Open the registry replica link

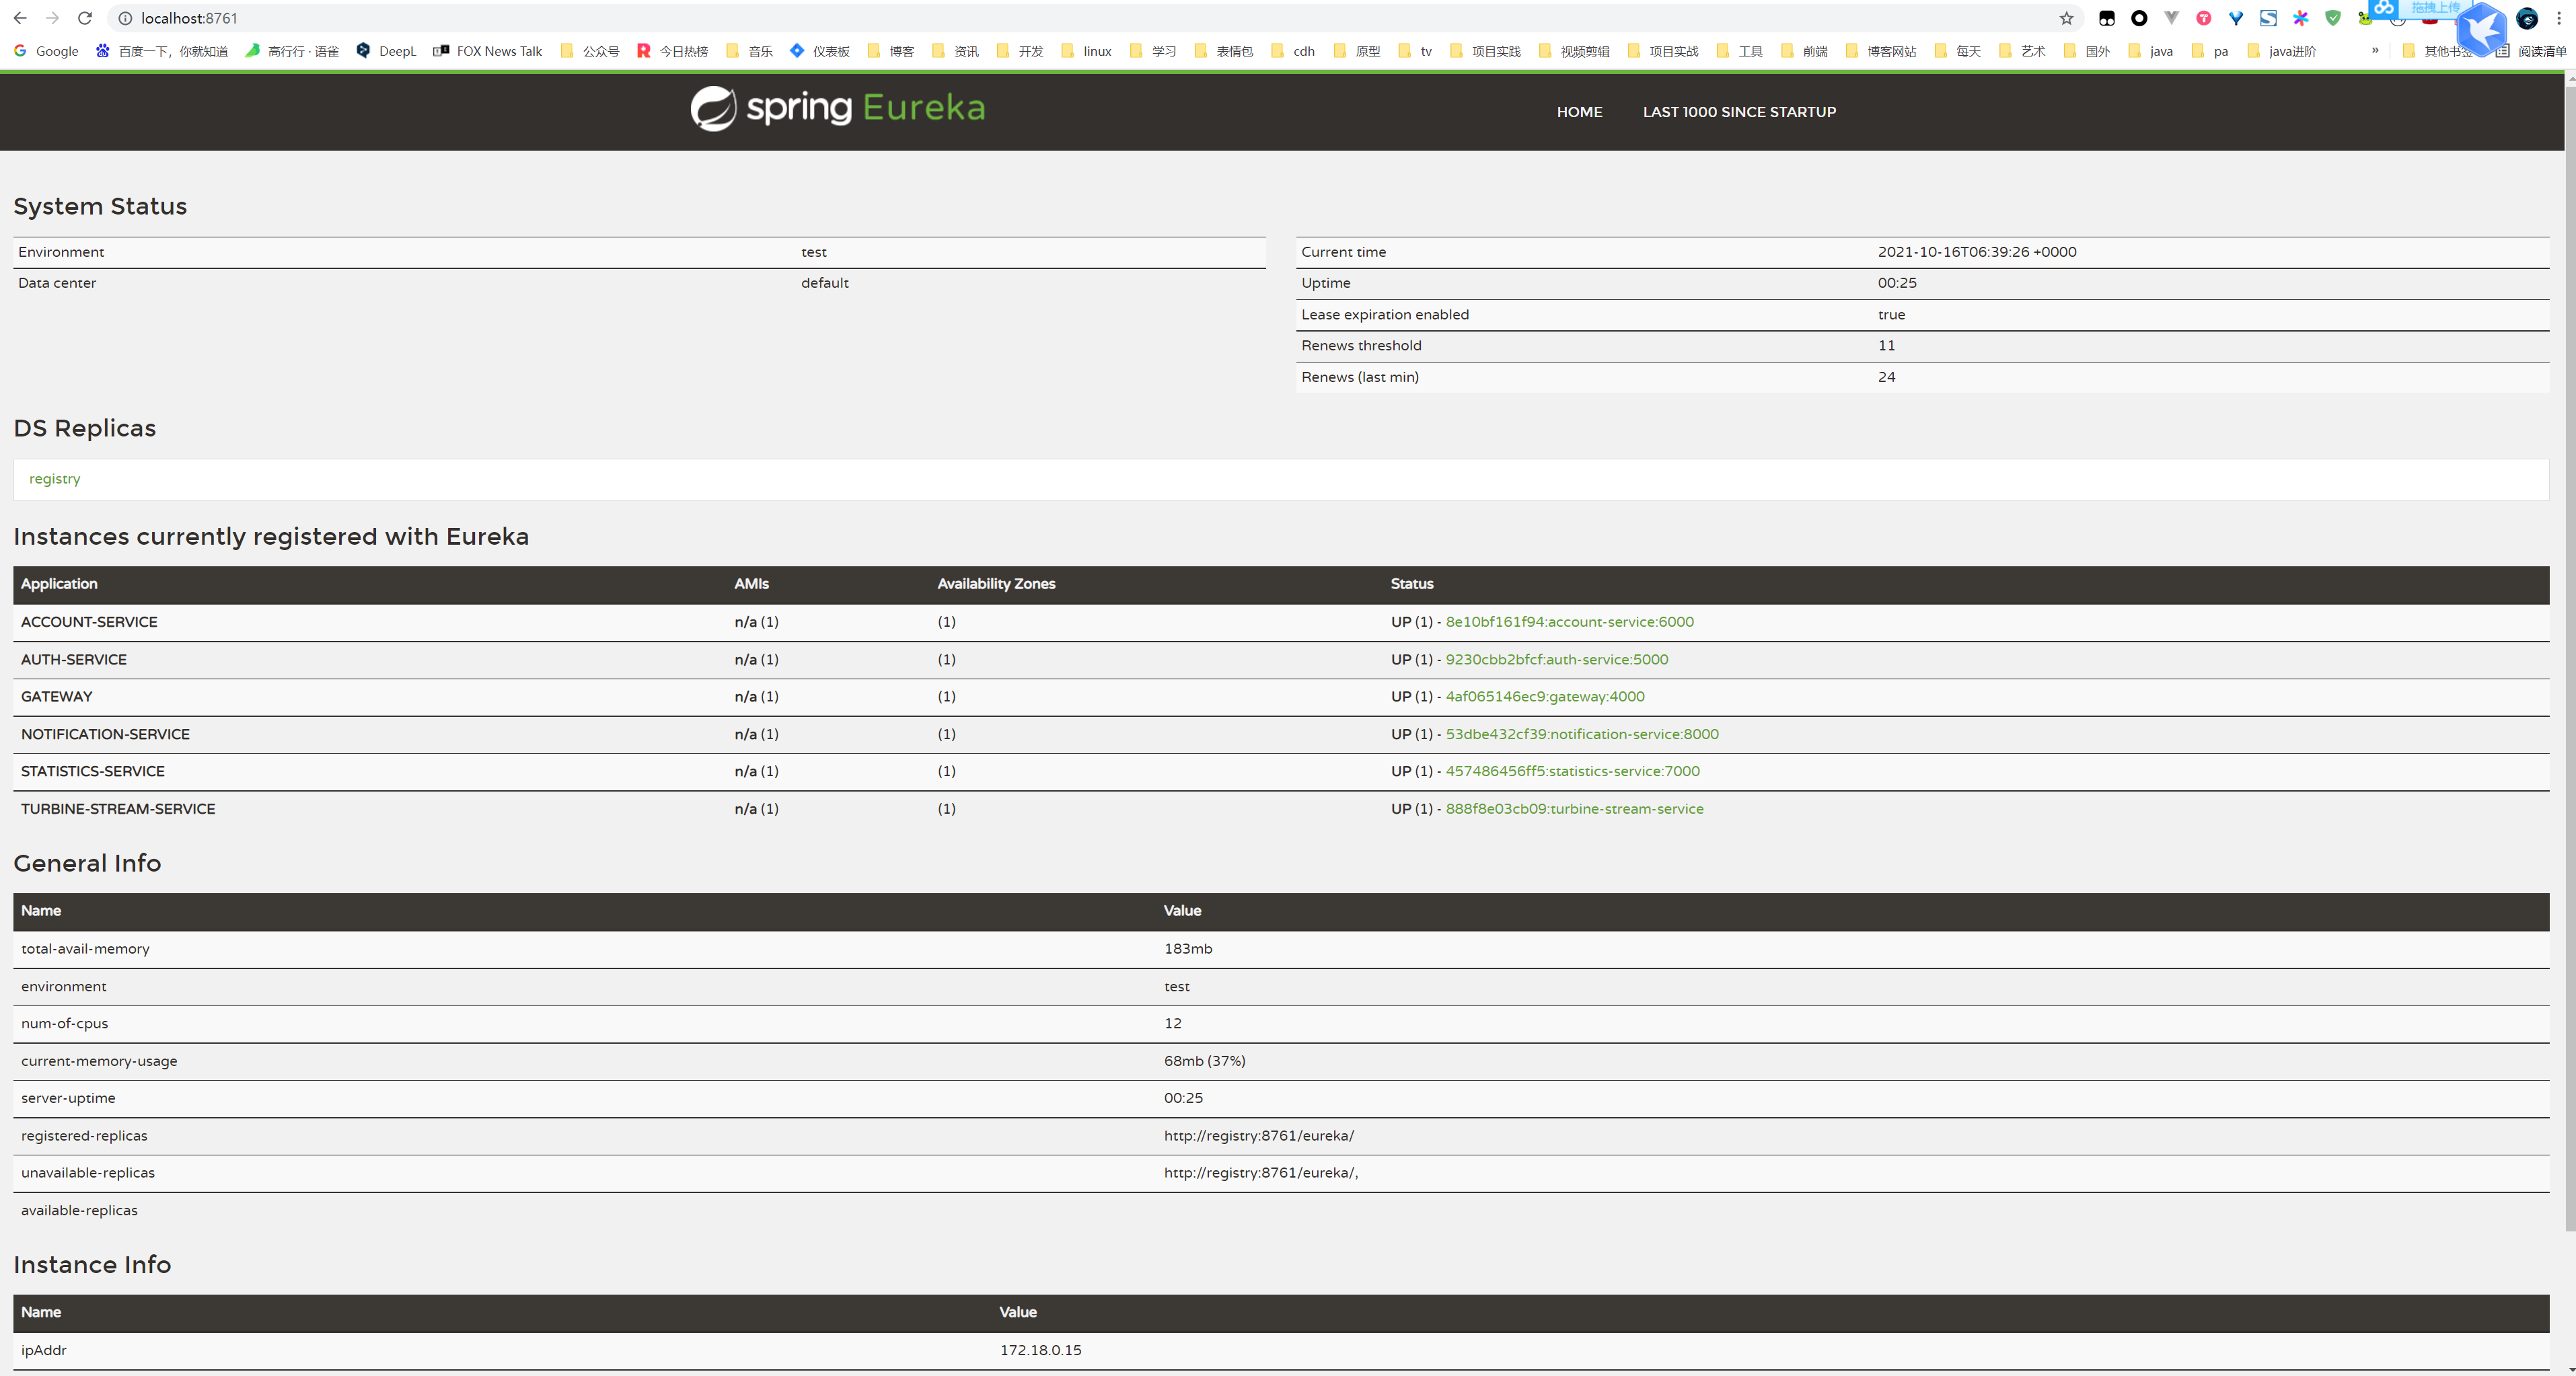(55, 479)
